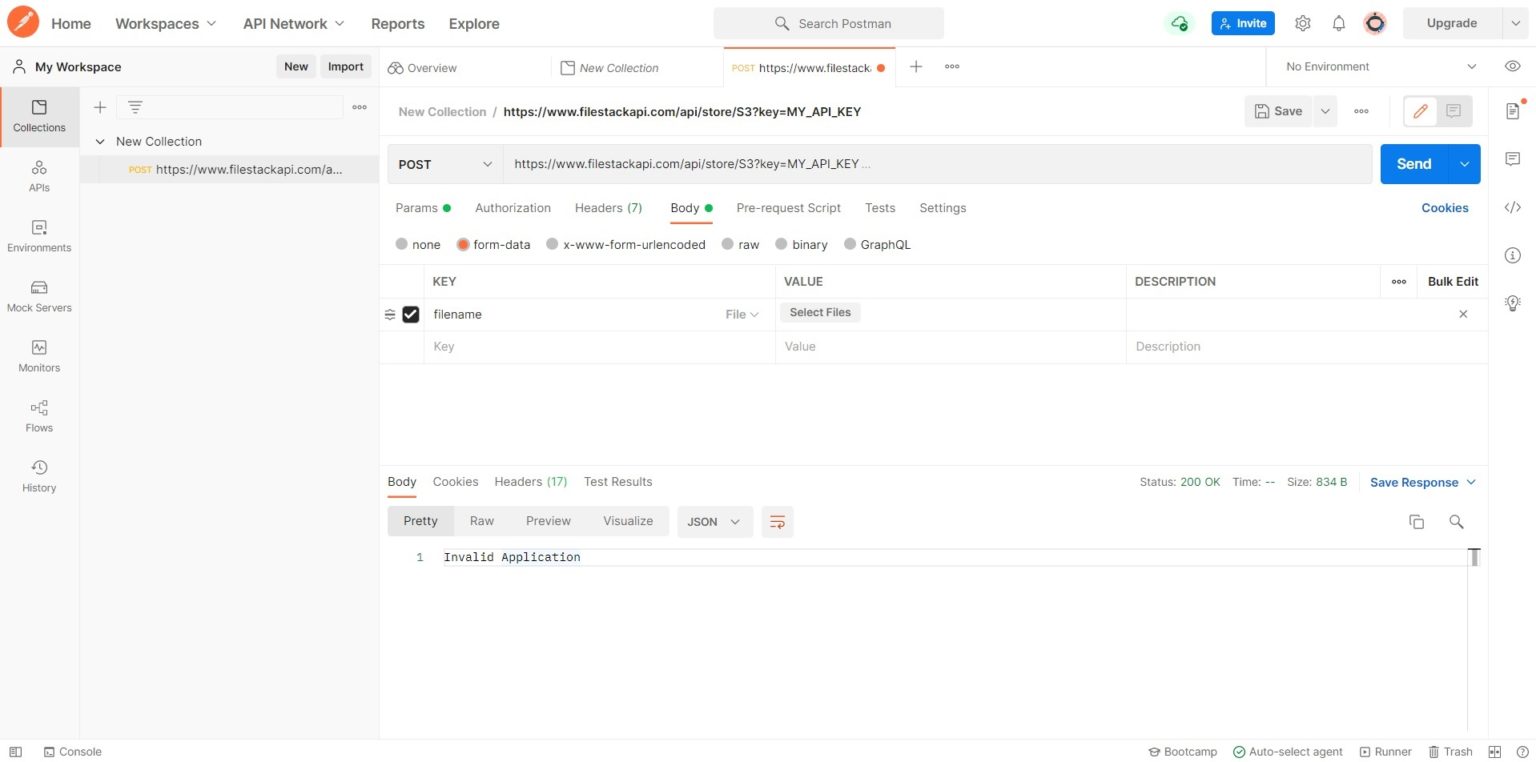Open the Mock Servers section
This screenshot has width=1536, height=762.
click(x=39, y=295)
